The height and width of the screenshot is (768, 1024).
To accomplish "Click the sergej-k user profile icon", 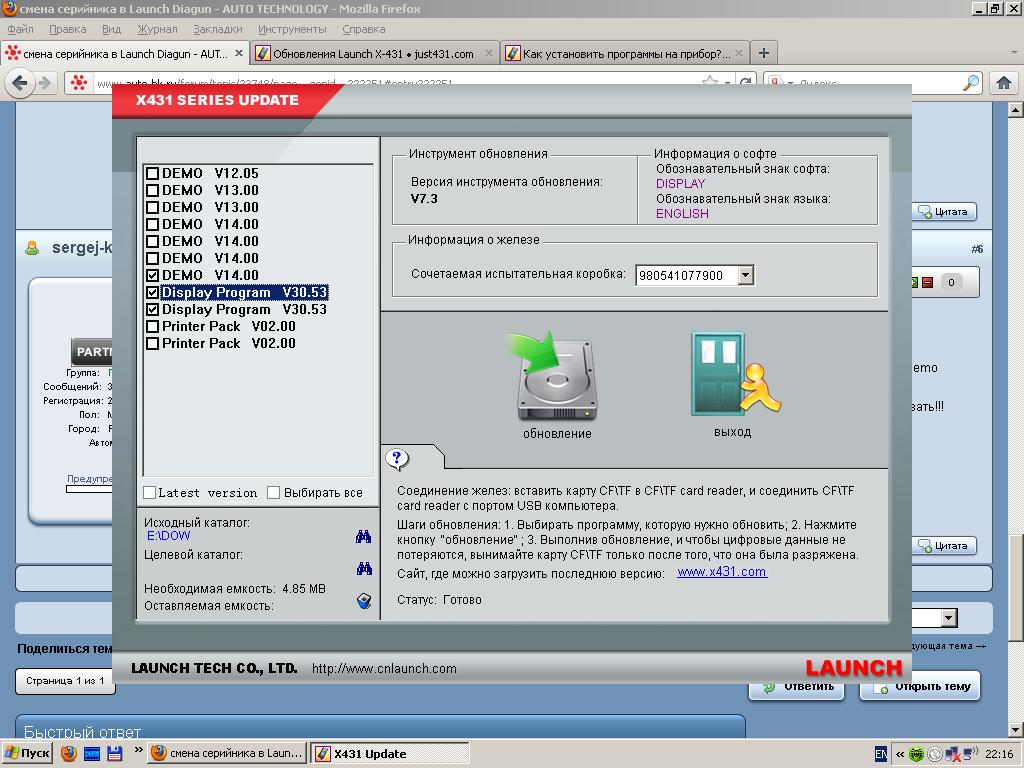I will click(31, 248).
